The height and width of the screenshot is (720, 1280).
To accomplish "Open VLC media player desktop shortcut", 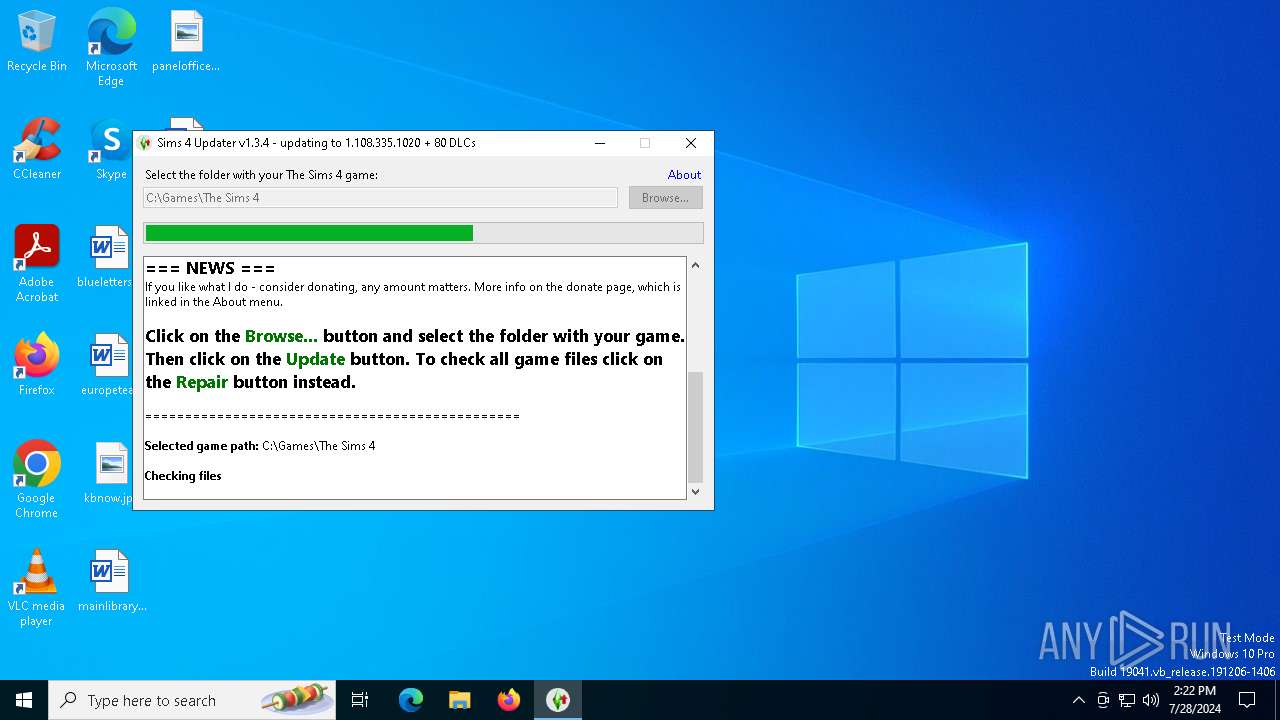I will [37, 588].
